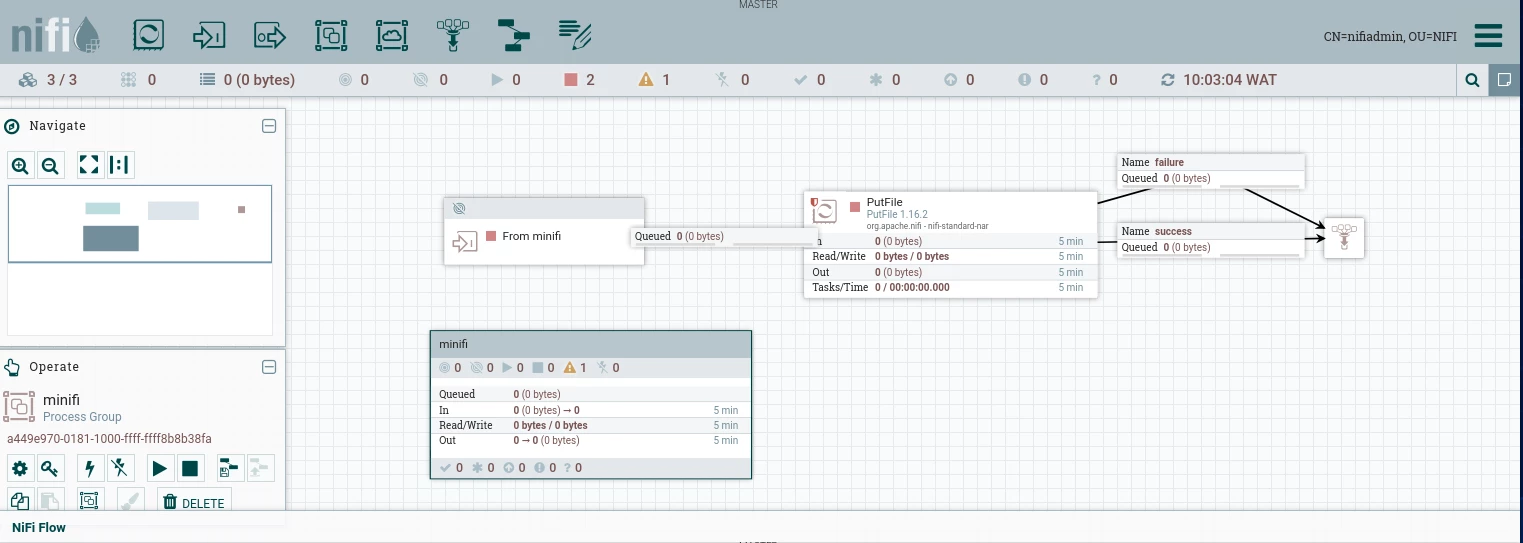1523x543 pixels.
Task: Show the flow at actual size
Action: pyautogui.click(x=119, y=165)
